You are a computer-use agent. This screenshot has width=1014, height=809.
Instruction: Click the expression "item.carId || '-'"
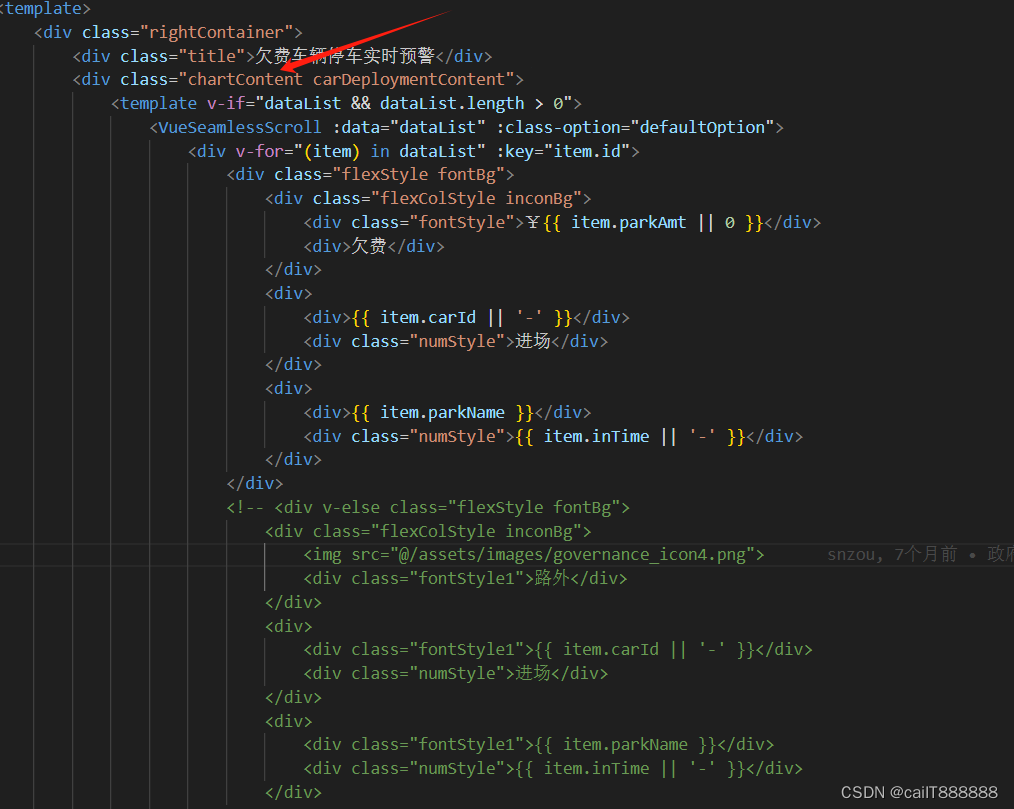458,316
